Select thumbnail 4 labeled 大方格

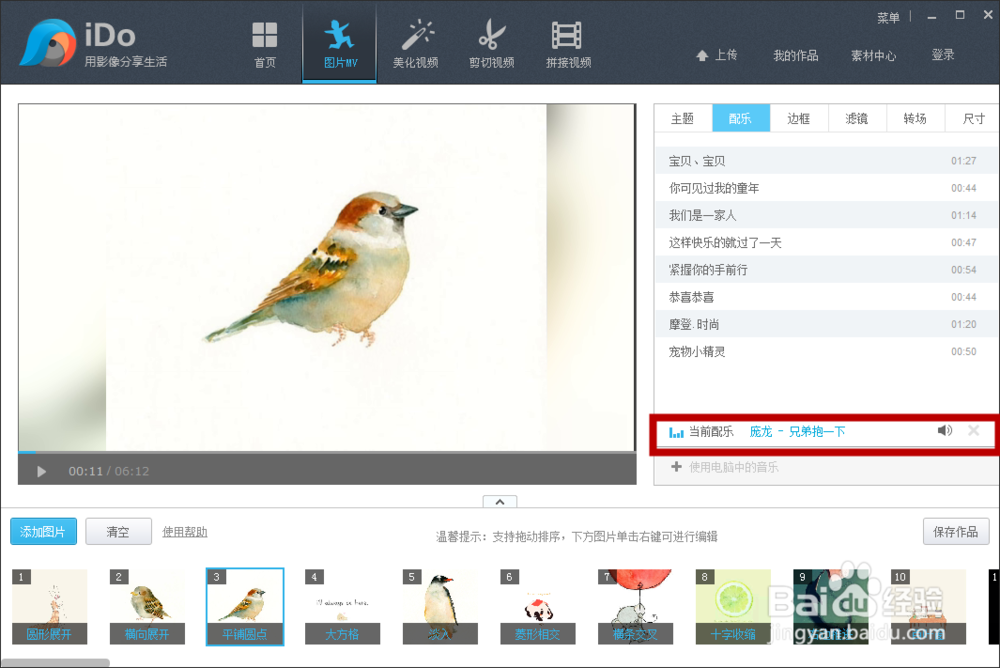(x=342, y=606)
